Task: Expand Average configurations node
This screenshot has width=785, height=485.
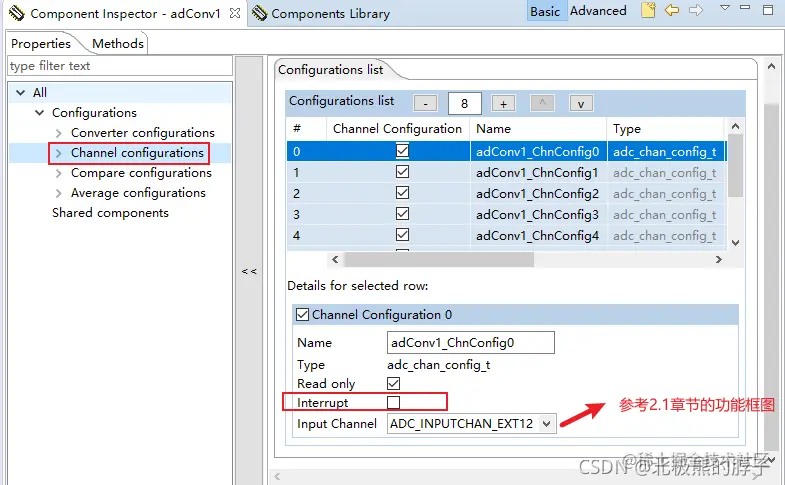Action: coord(59,193)
